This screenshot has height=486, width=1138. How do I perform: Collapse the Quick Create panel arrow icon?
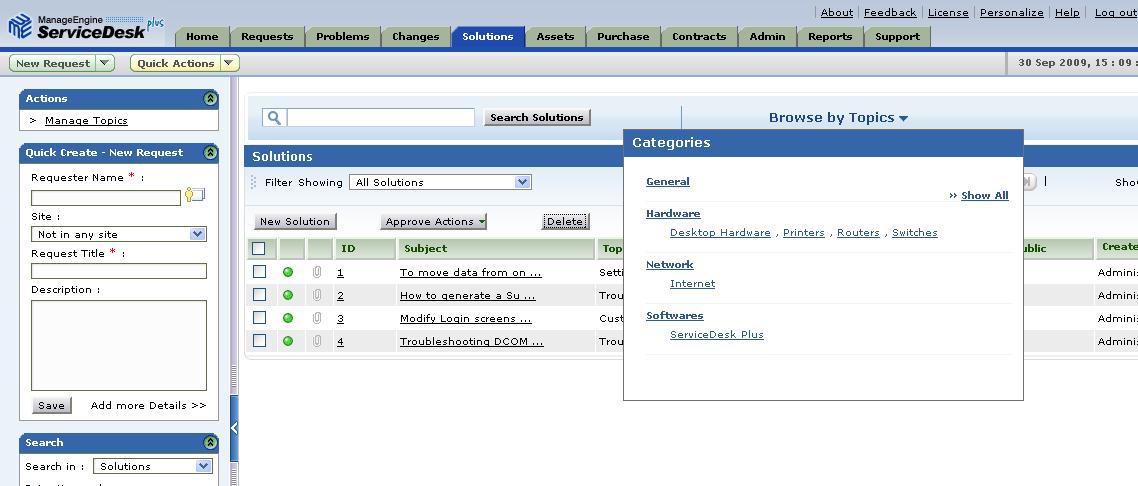pyautogui.click(x=210, y=153)
